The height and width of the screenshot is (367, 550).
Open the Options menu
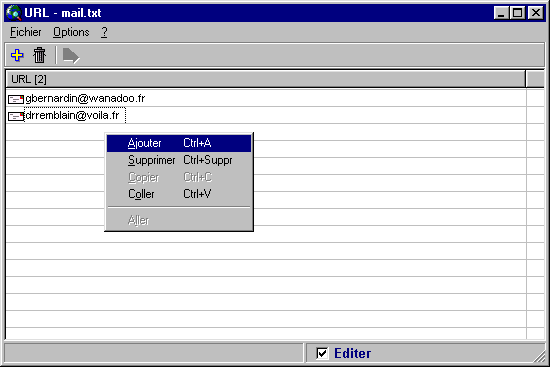tap(71, 32)
